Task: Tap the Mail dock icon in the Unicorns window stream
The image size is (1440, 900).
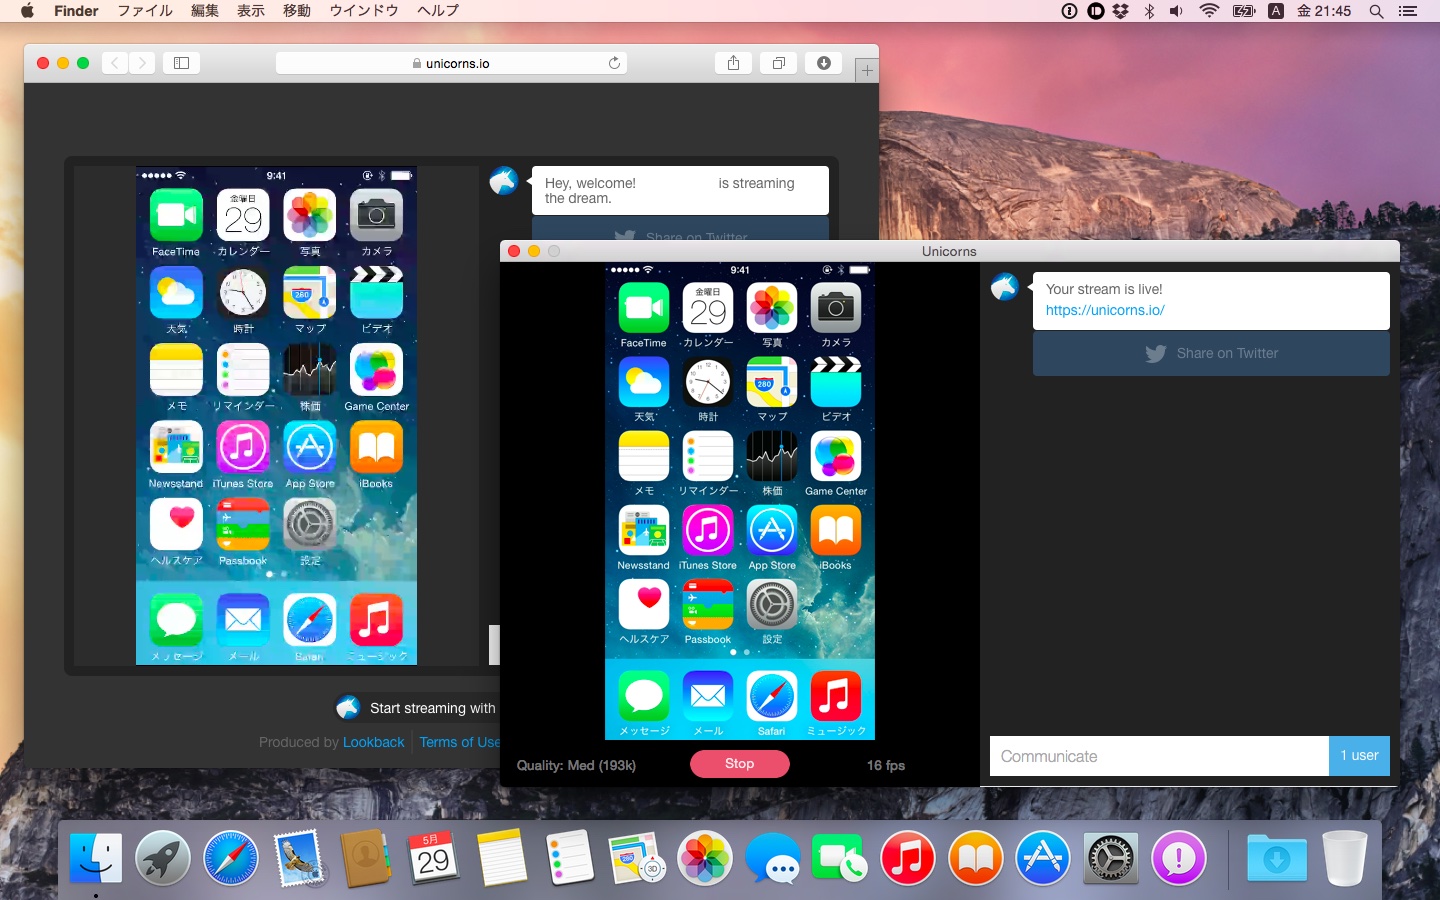Action: (708, 697)
